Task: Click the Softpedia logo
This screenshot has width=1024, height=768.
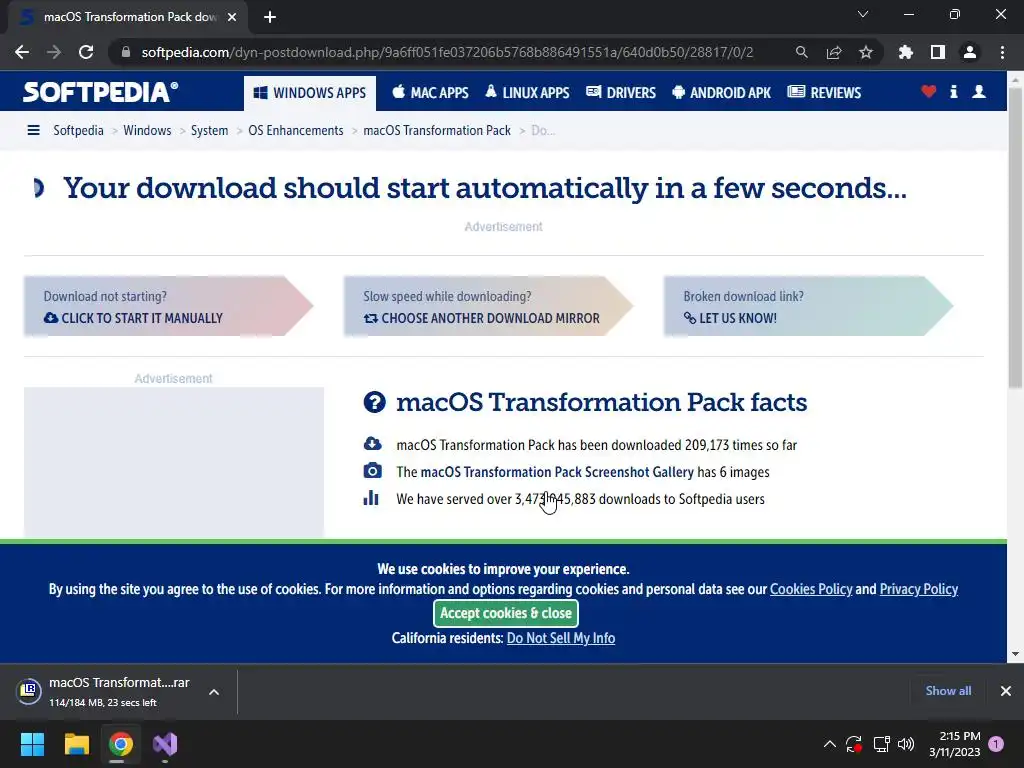Action: [x=101, y=92]
